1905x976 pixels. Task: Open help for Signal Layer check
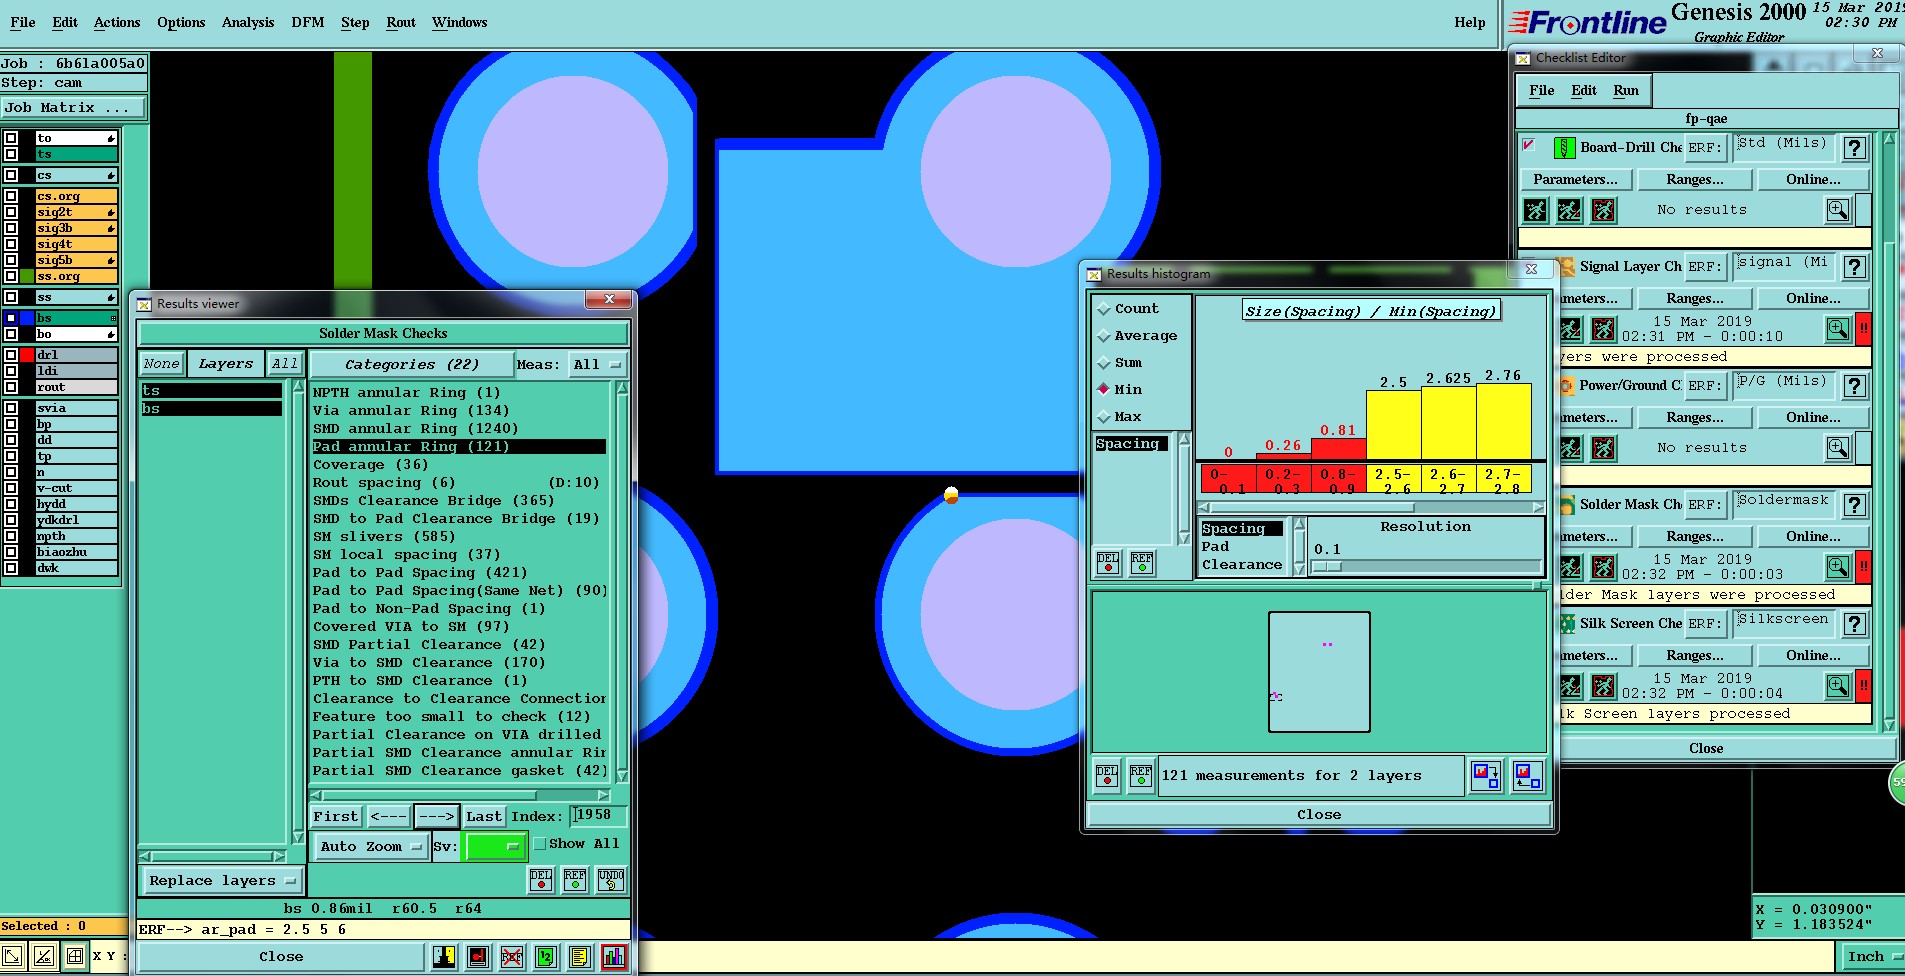pos(1855,267)
